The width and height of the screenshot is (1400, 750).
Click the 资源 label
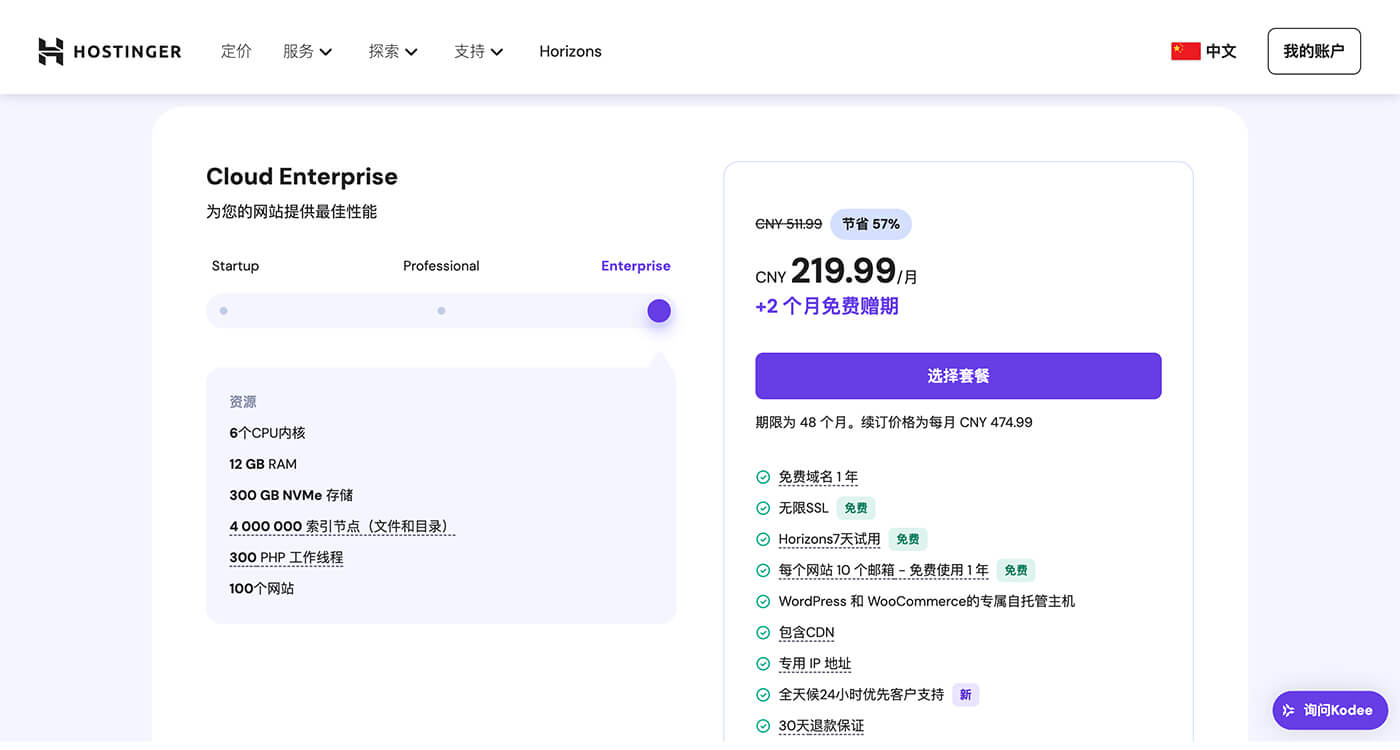point(243,401)
